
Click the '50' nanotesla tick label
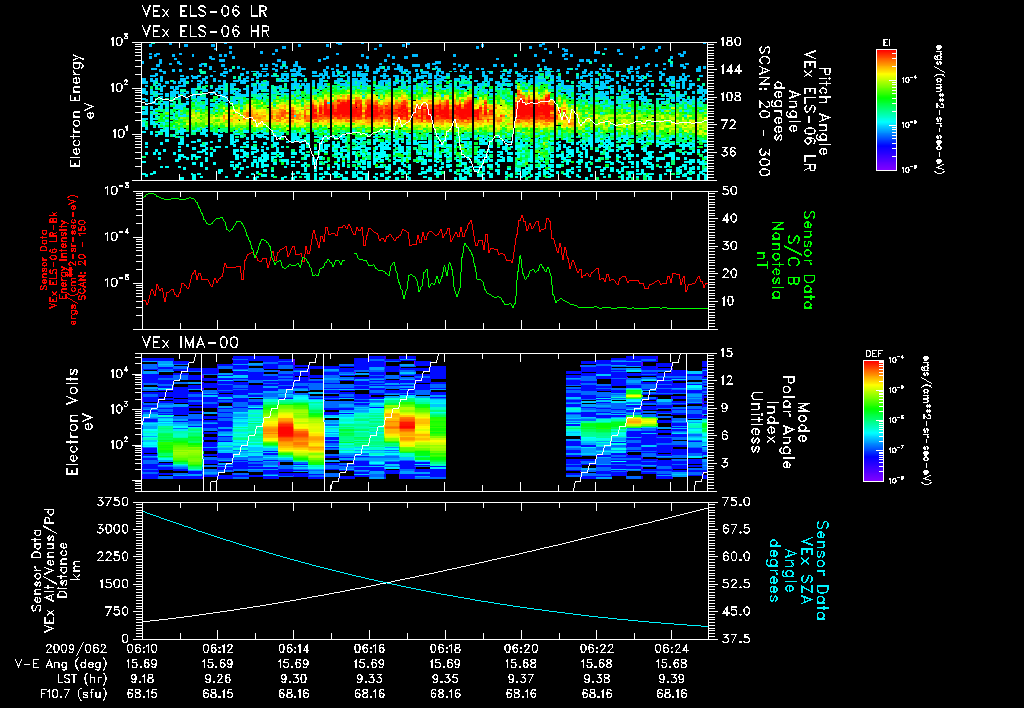pyautogui.click(x=729, y=191)
